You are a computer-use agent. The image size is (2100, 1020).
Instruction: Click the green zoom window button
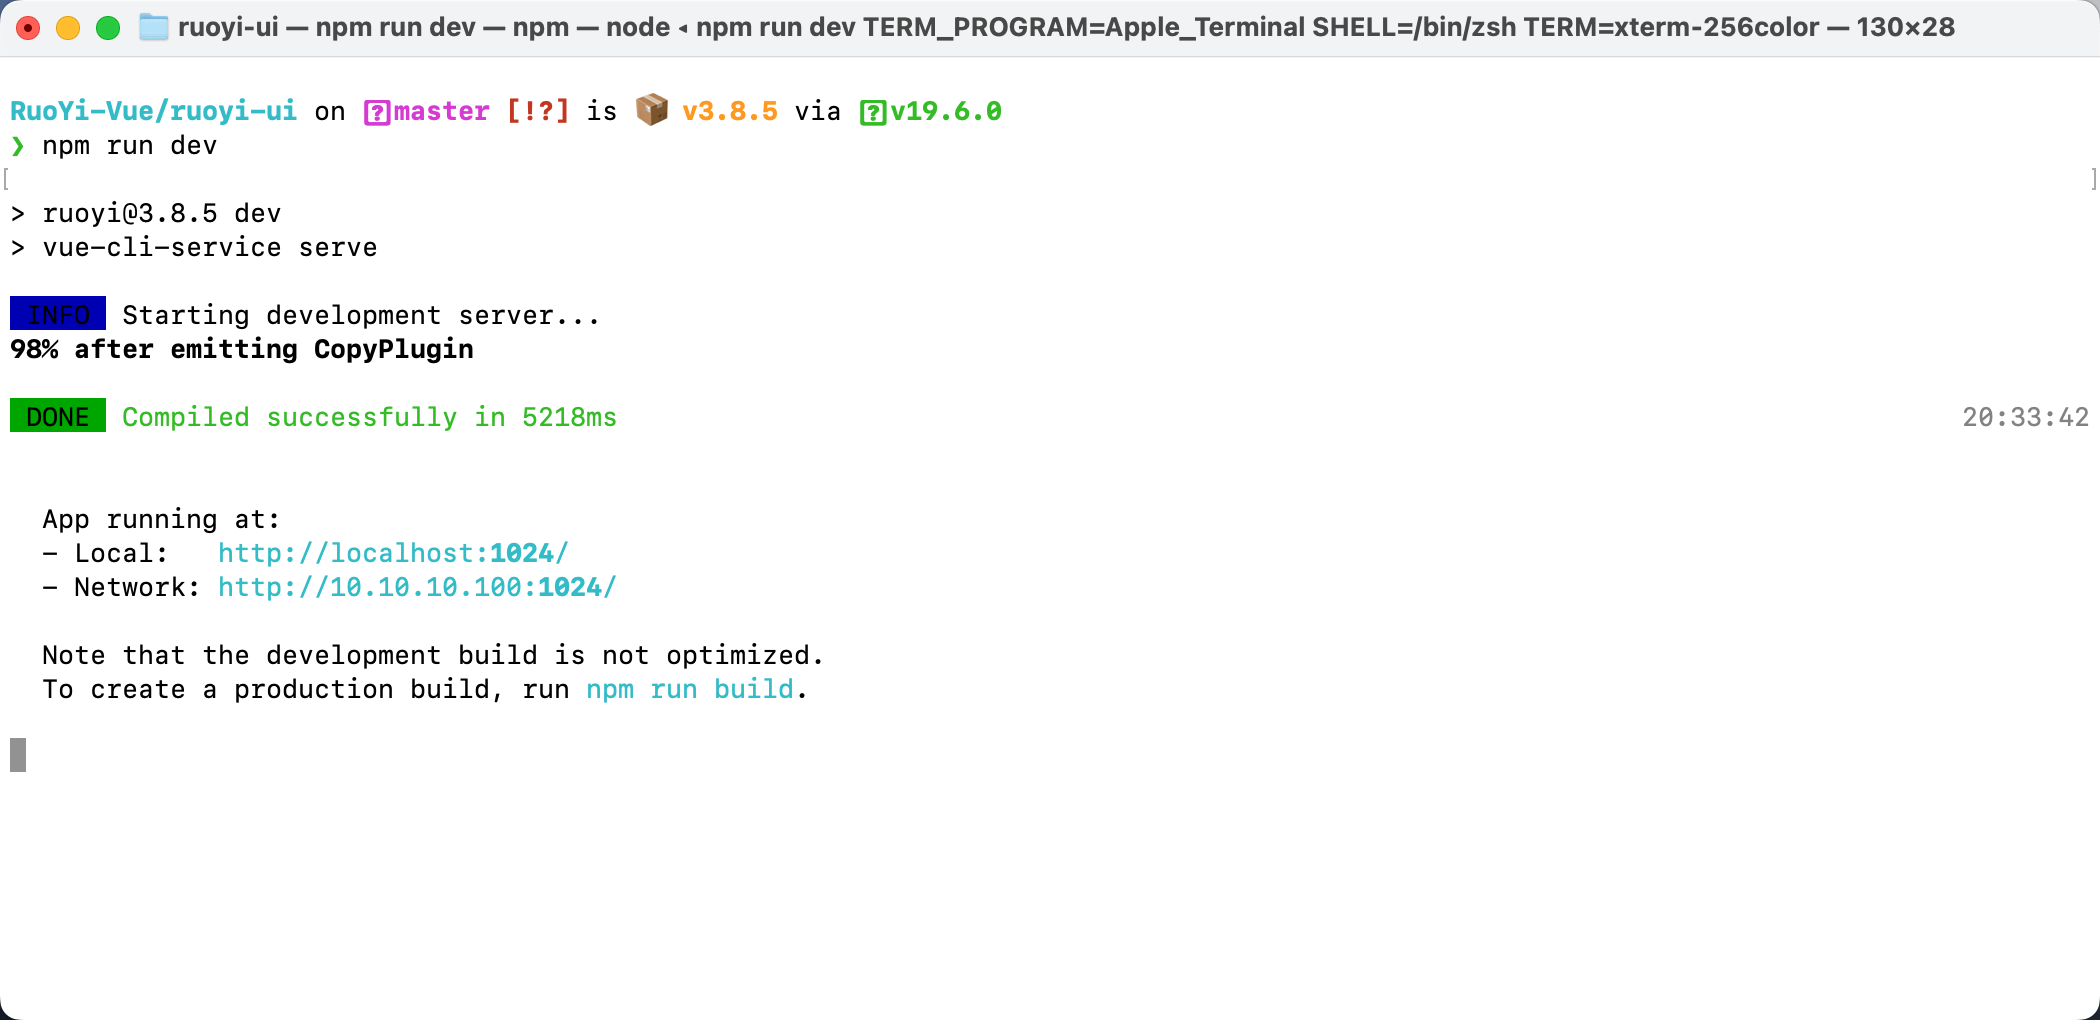click(x=108, y=28)
